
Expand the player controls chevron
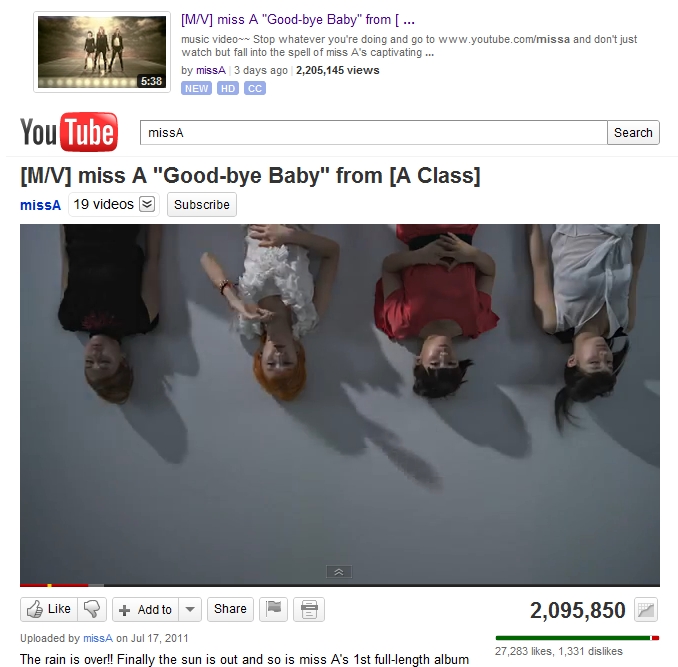tap(339, 572)
